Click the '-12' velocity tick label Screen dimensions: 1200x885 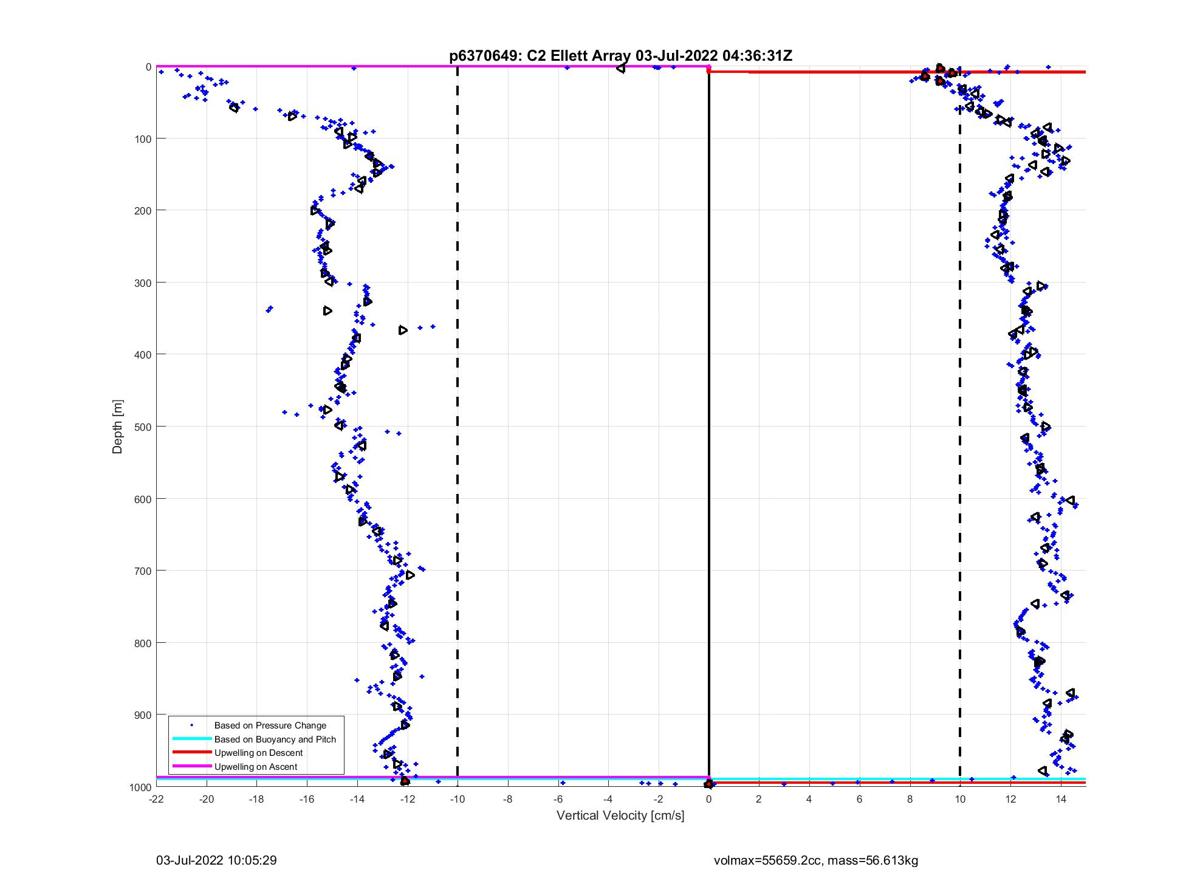pos(407,799)
